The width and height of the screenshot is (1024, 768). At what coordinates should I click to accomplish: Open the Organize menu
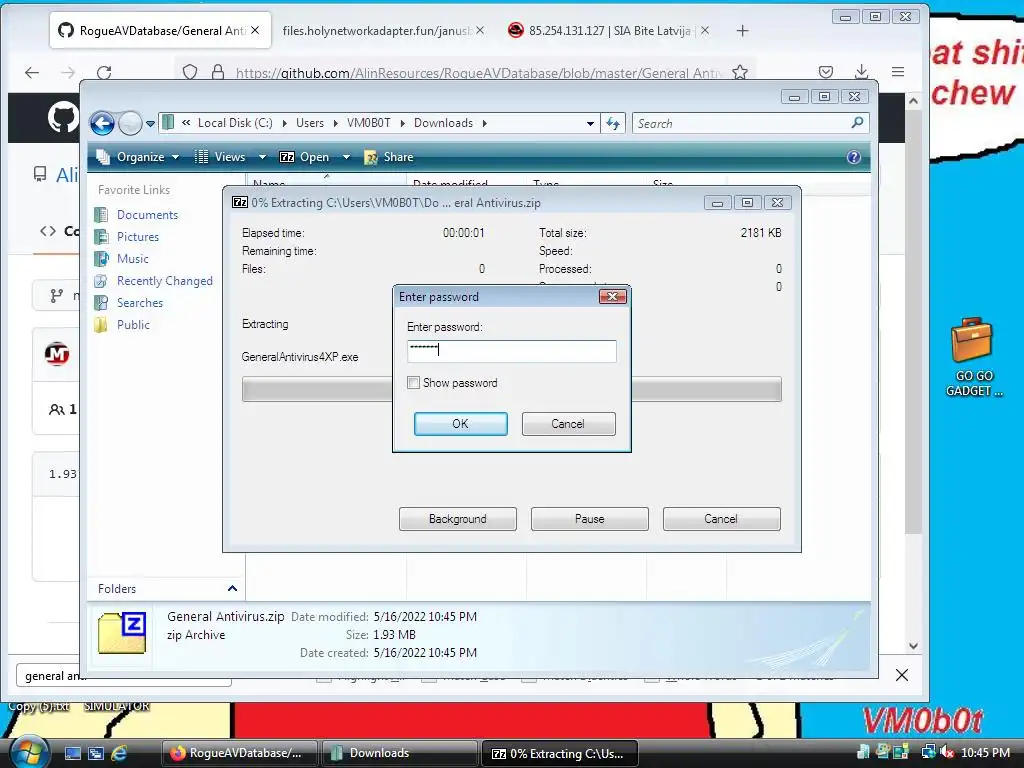click(138, 157)
